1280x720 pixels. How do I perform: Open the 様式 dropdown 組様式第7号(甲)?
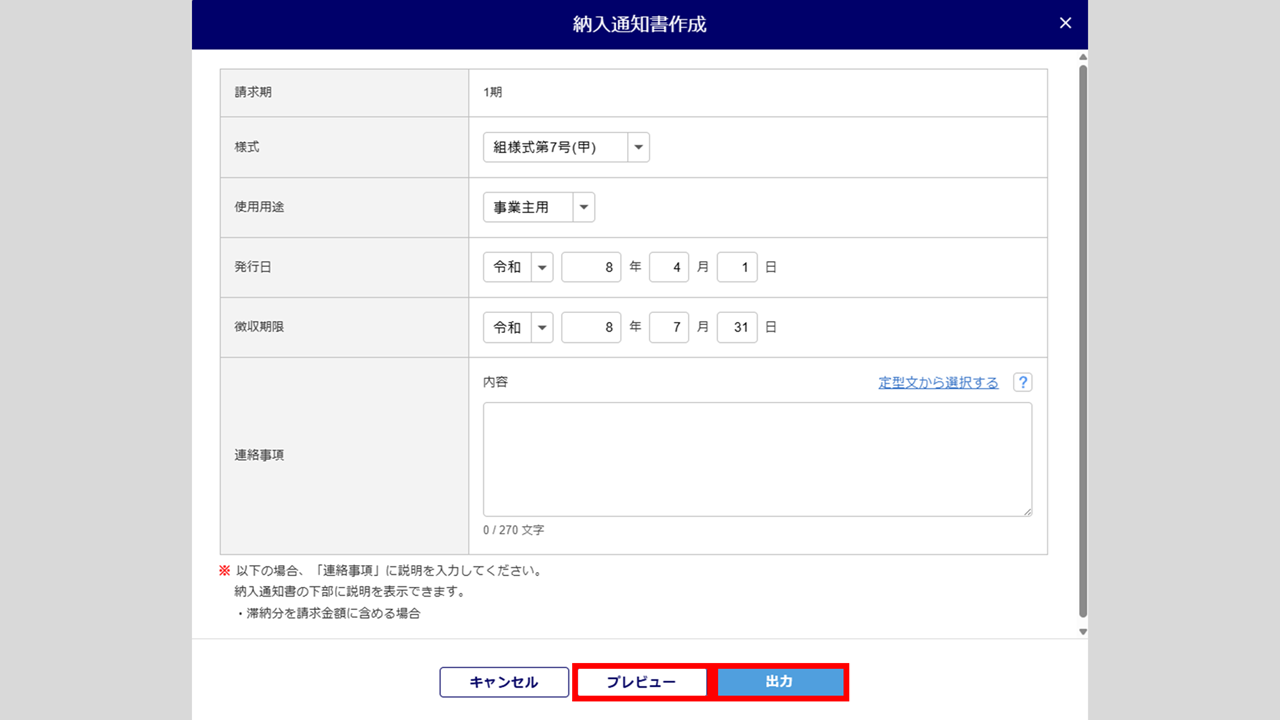point(566,147)
